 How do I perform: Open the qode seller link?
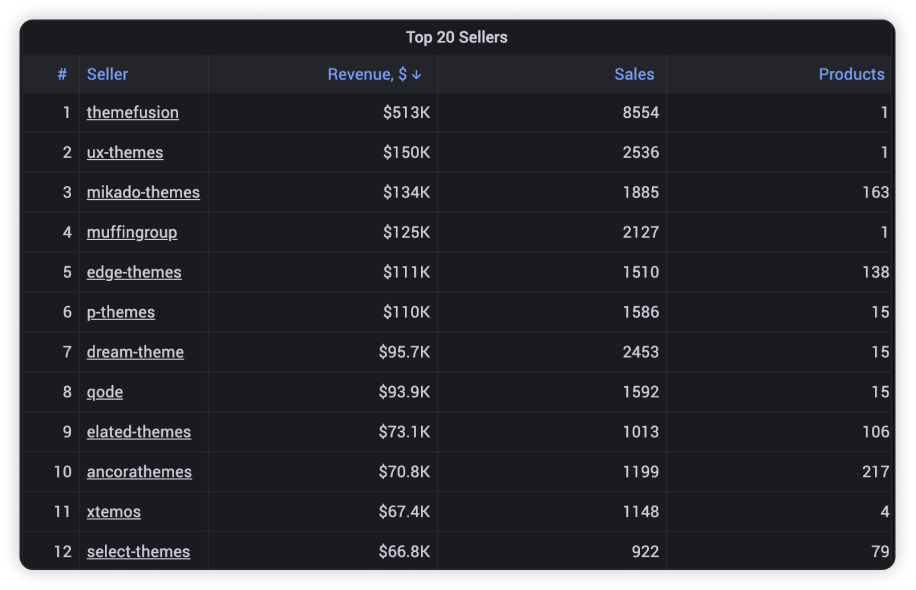(x=105, y=393)
